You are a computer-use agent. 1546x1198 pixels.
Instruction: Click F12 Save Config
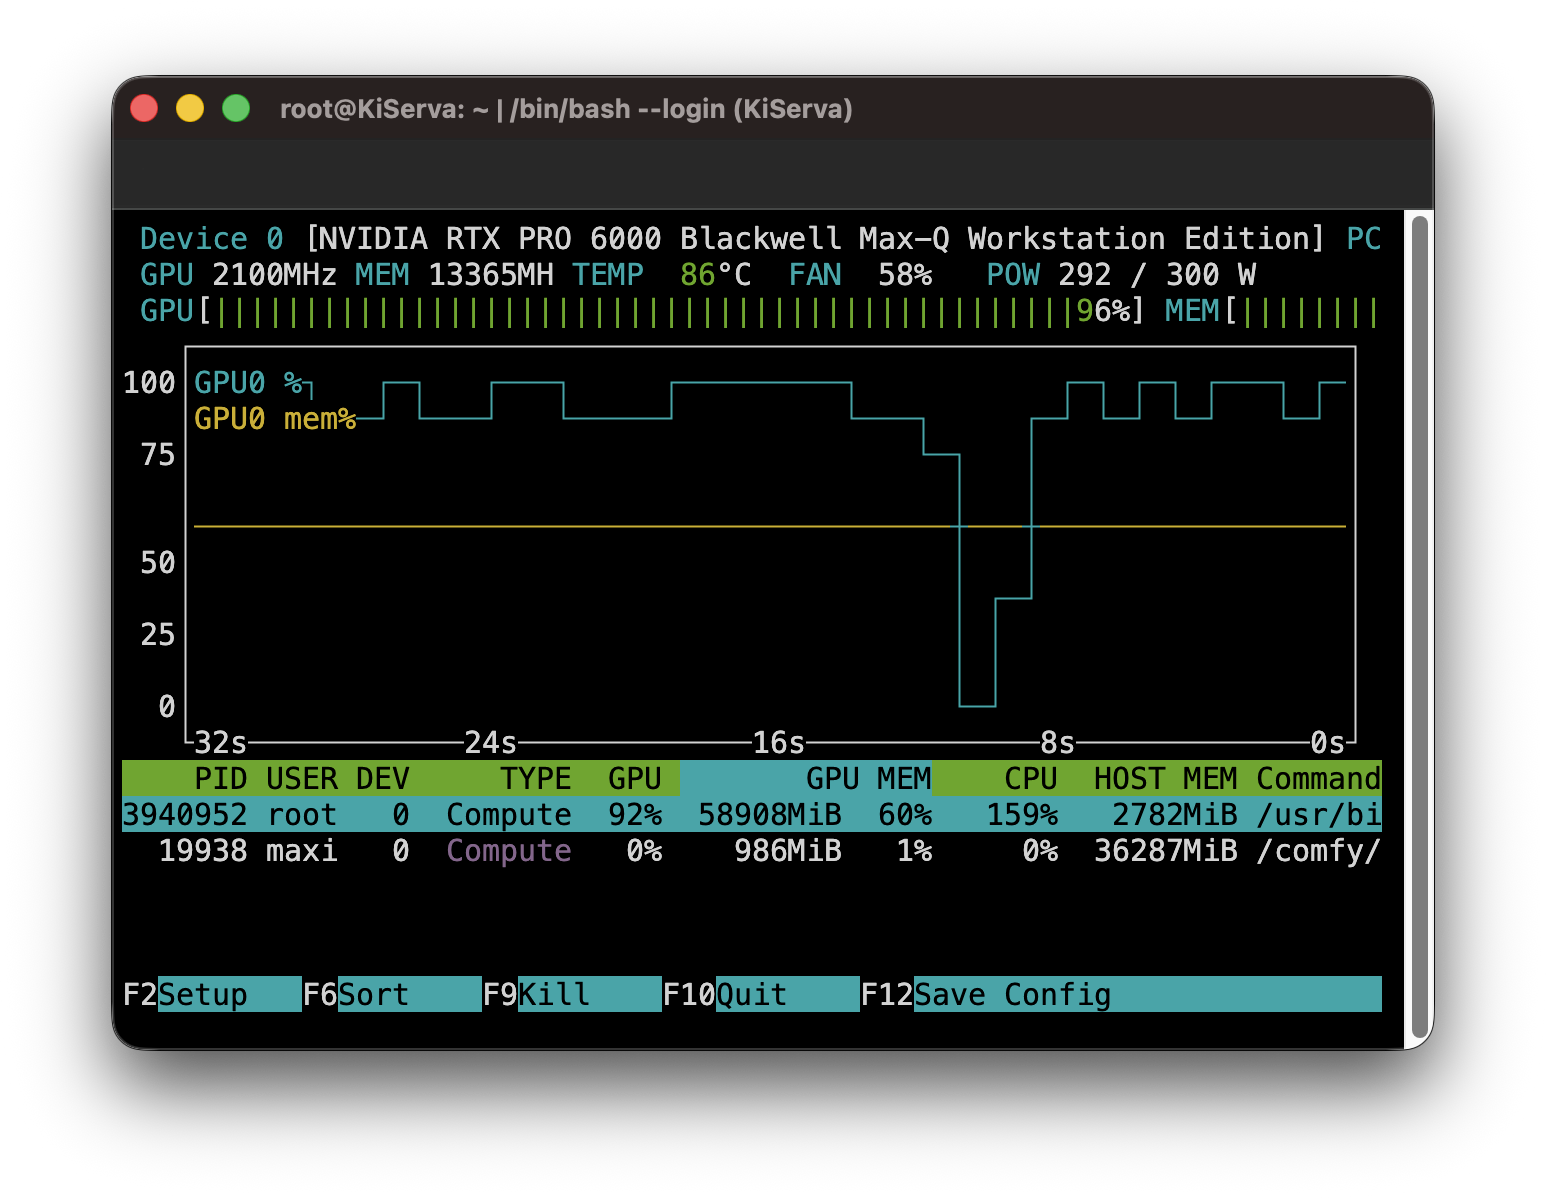pos(1120,994)
